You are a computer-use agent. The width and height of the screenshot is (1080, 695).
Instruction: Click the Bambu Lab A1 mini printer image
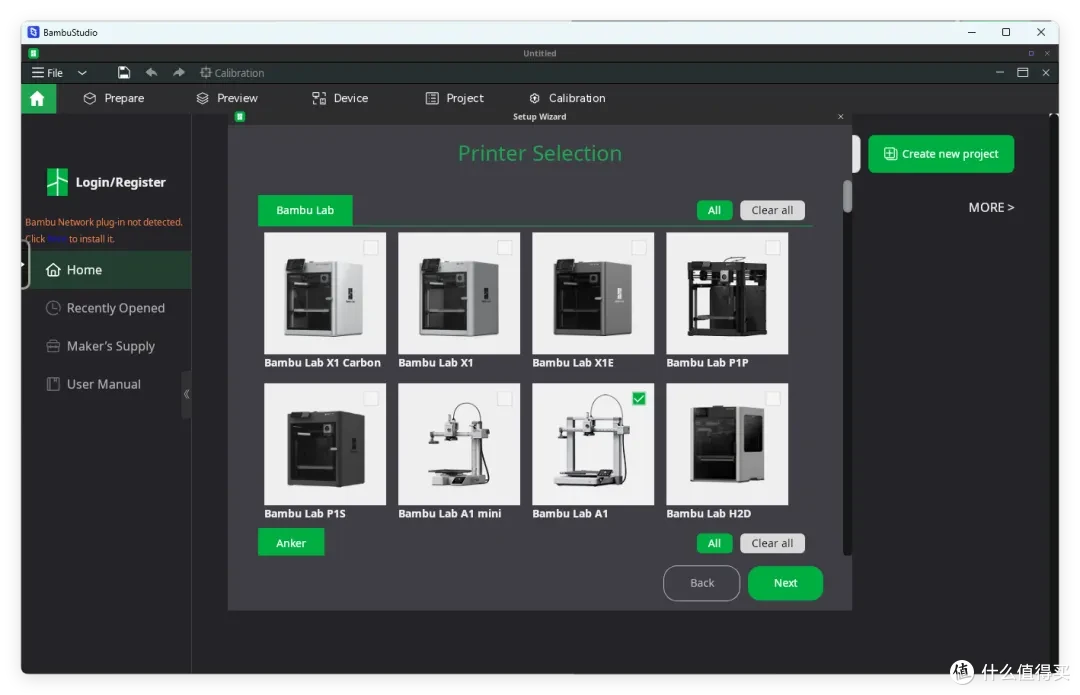(459, 444)
